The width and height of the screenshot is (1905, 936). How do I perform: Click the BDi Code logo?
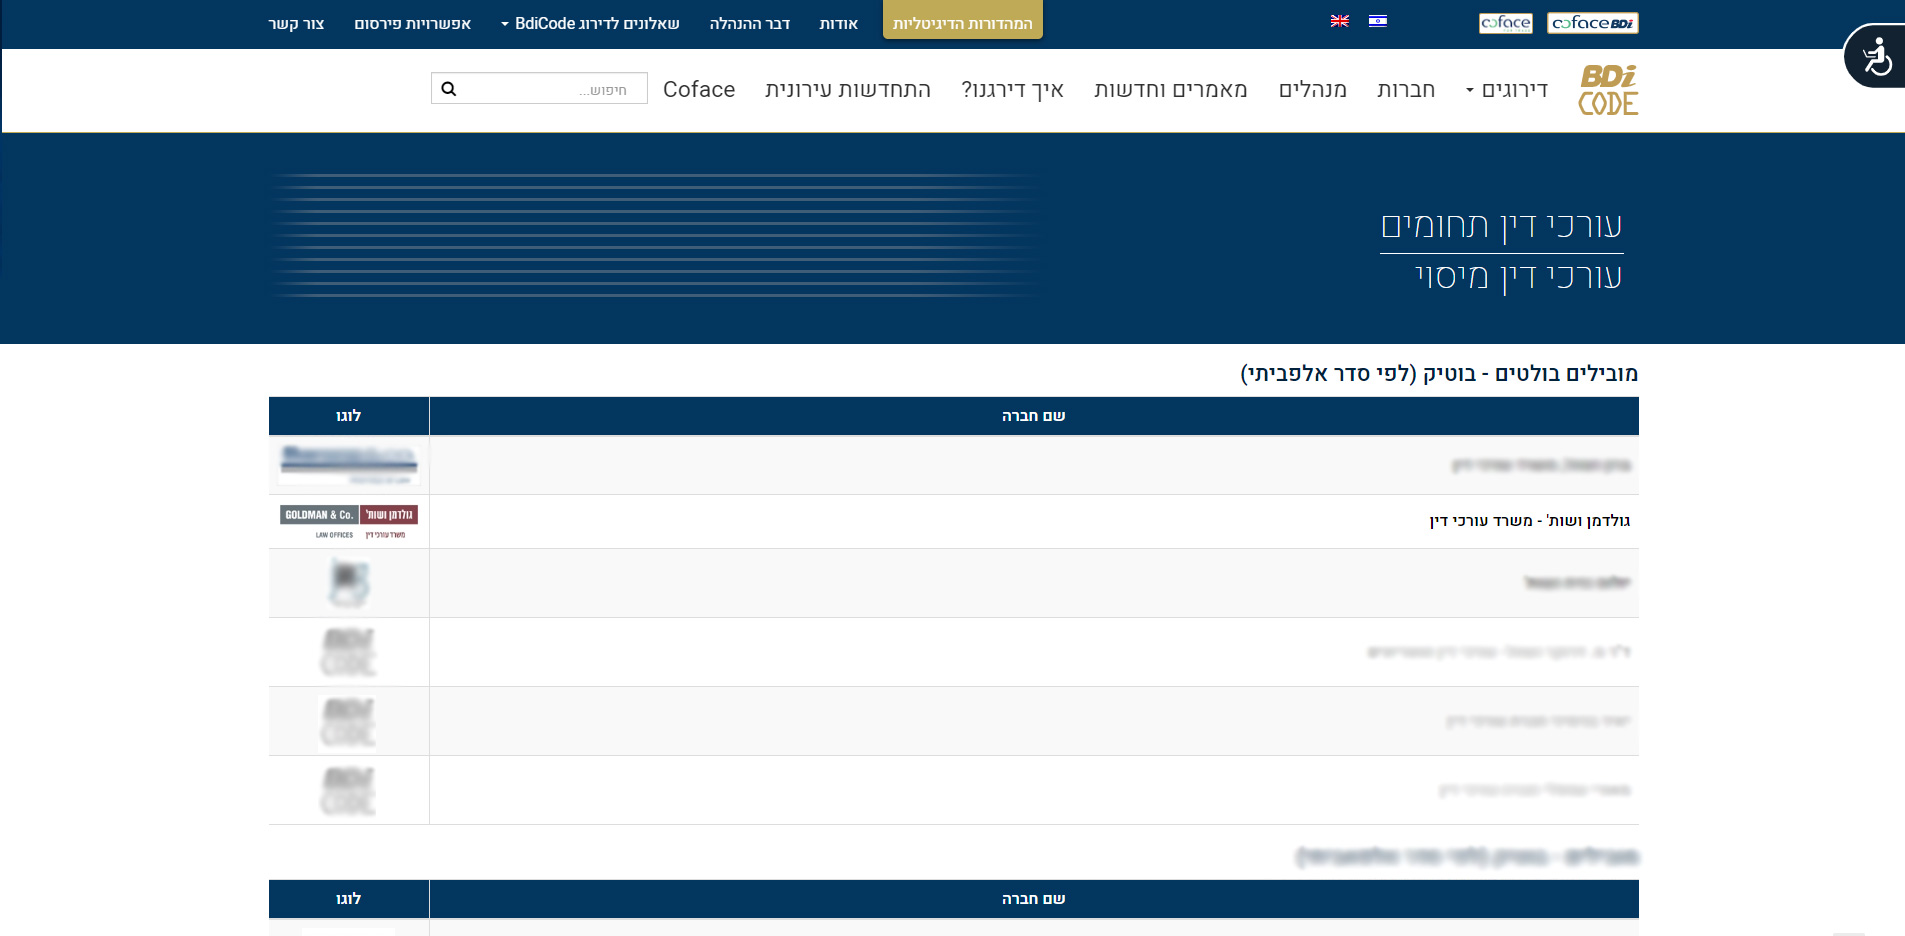(x=1608, y=90)
